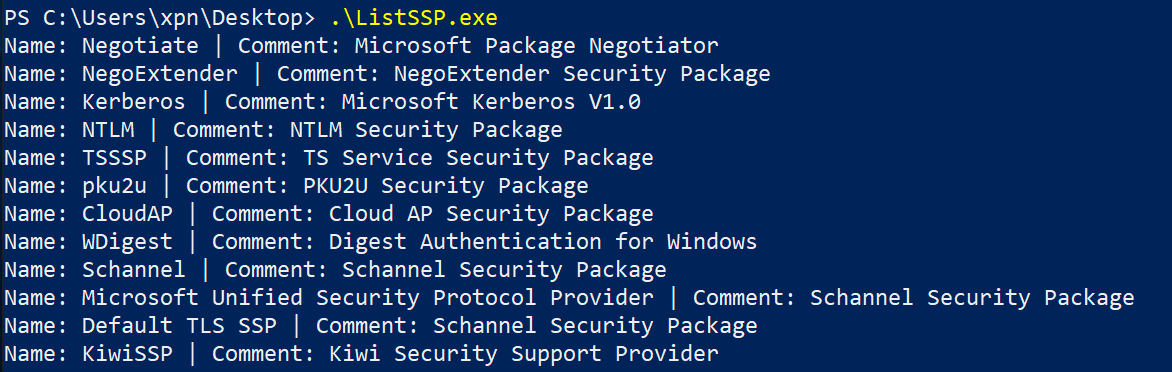Click the KiwiSSP package name
1172x372 pixels.
(127, 354)
